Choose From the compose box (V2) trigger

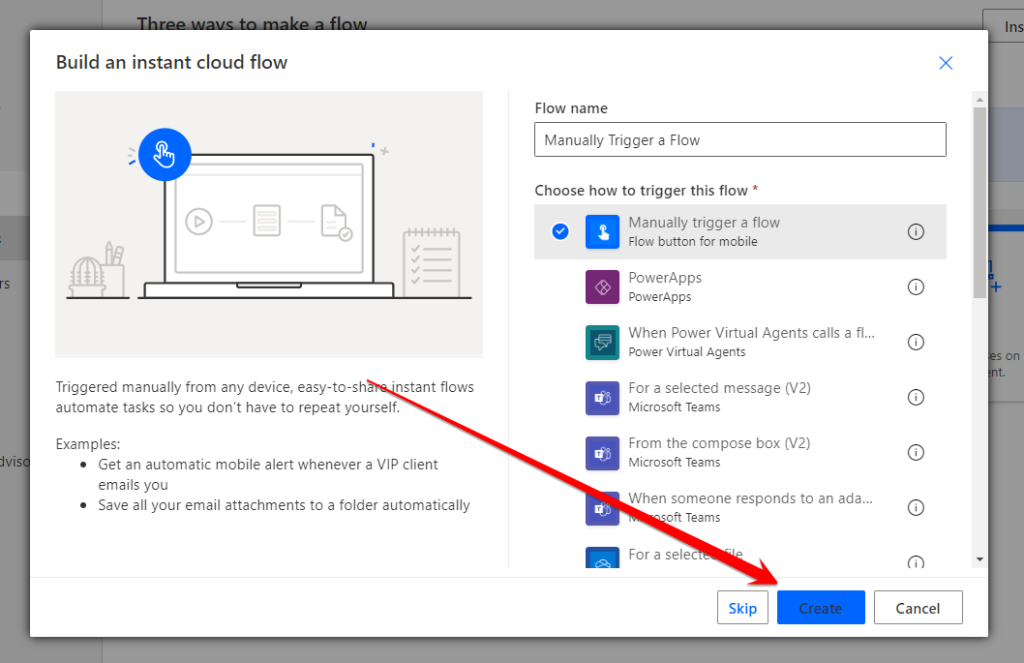[x=740, y=453]
